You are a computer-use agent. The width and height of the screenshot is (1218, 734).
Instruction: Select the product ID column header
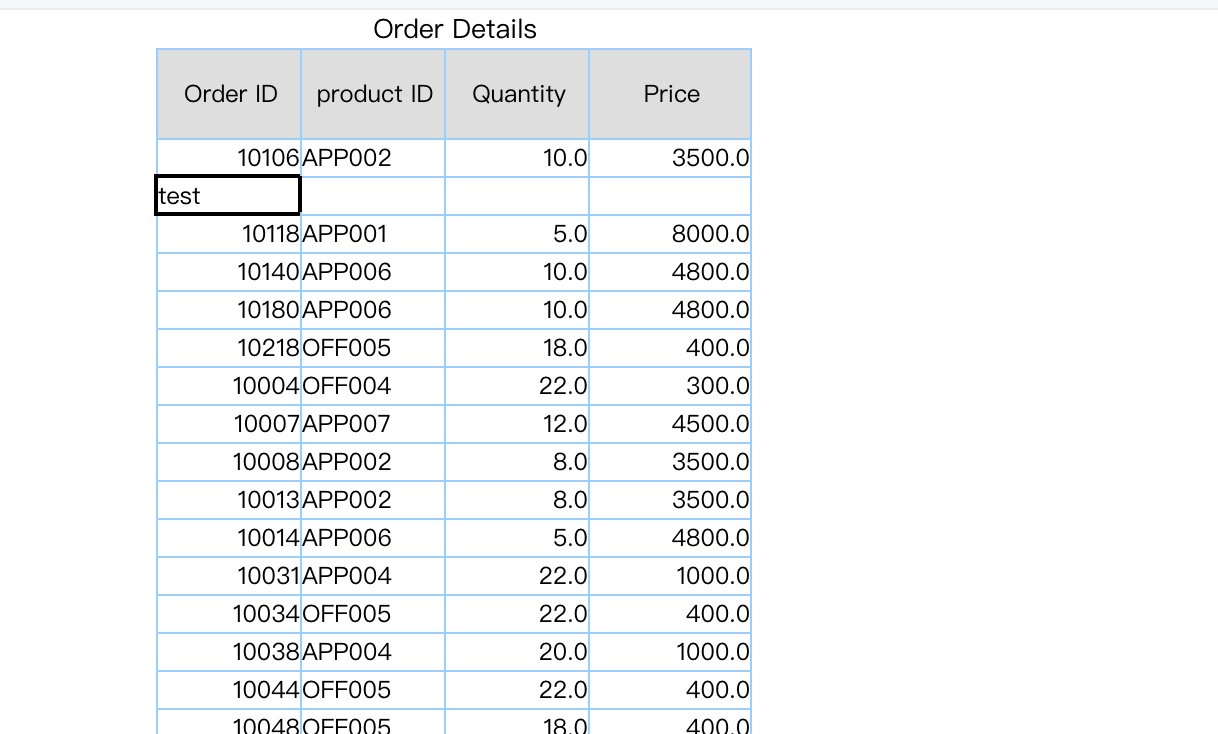click(373, 94)
